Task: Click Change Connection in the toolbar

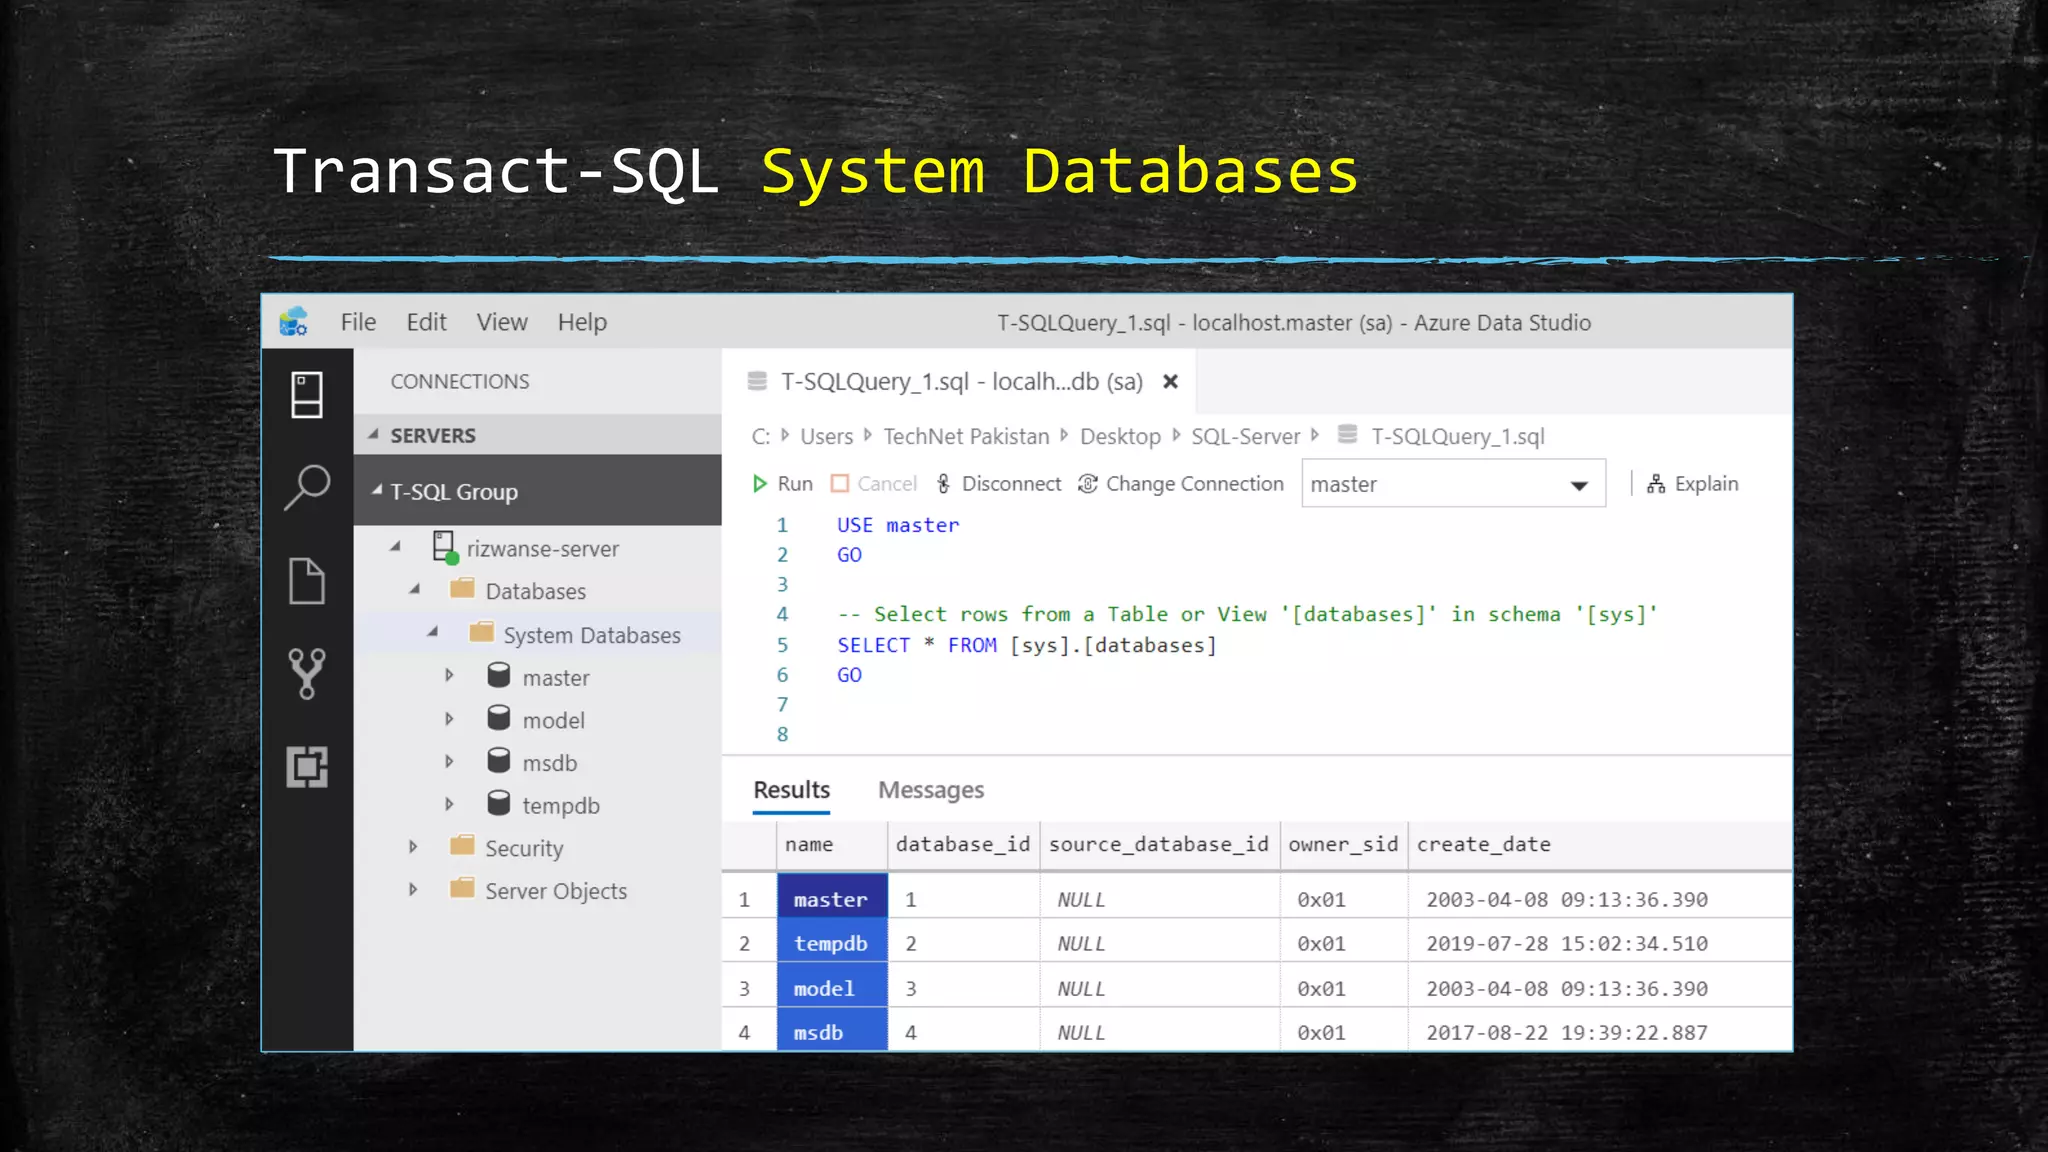Action: tap(1181, 484)
